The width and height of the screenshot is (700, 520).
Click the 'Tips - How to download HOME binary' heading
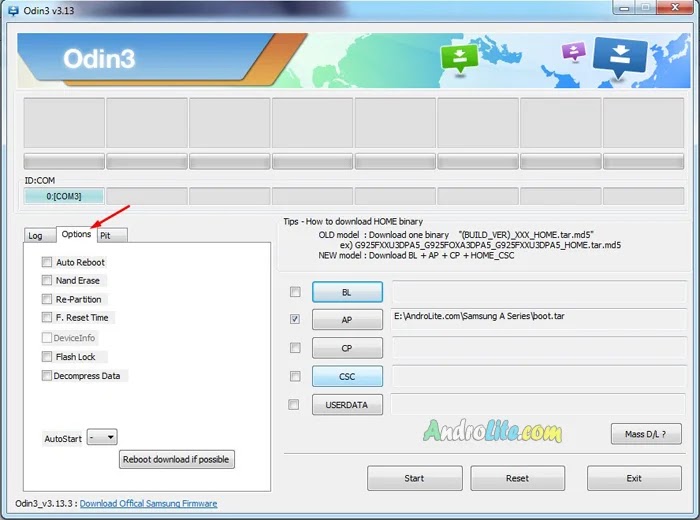coord(353,221)
